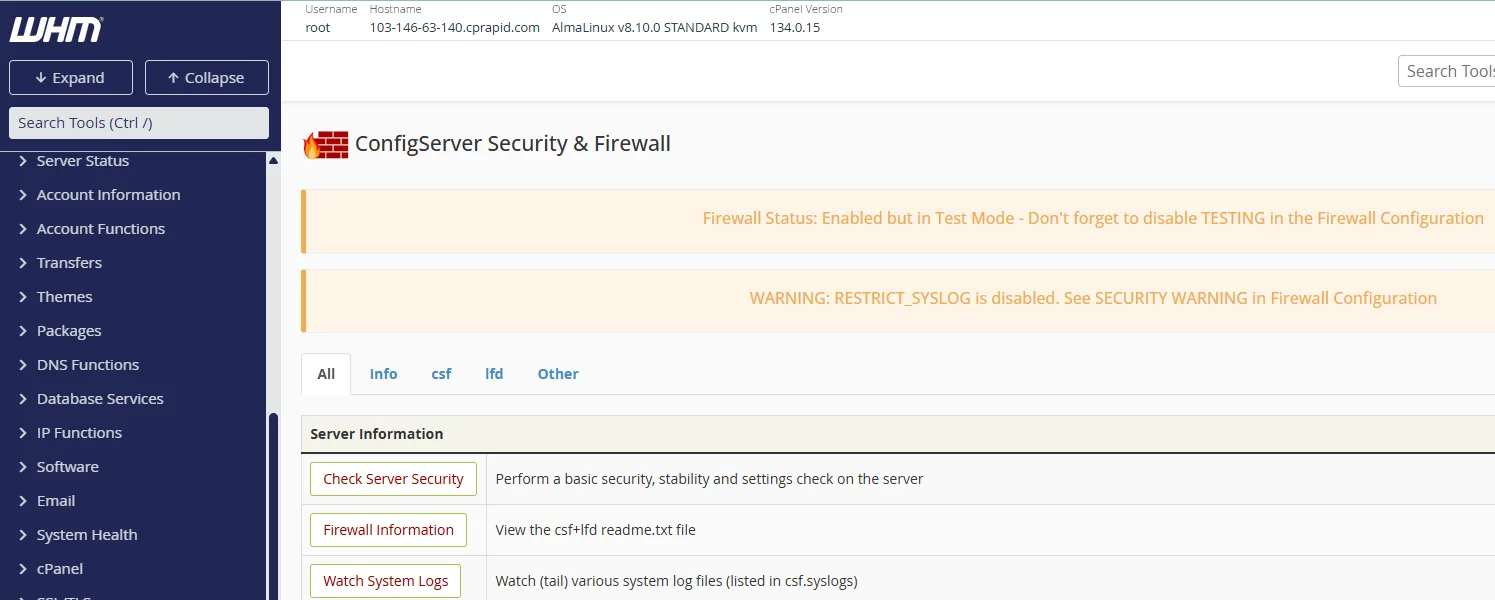Open System Health in sidebar

(87, 535)
